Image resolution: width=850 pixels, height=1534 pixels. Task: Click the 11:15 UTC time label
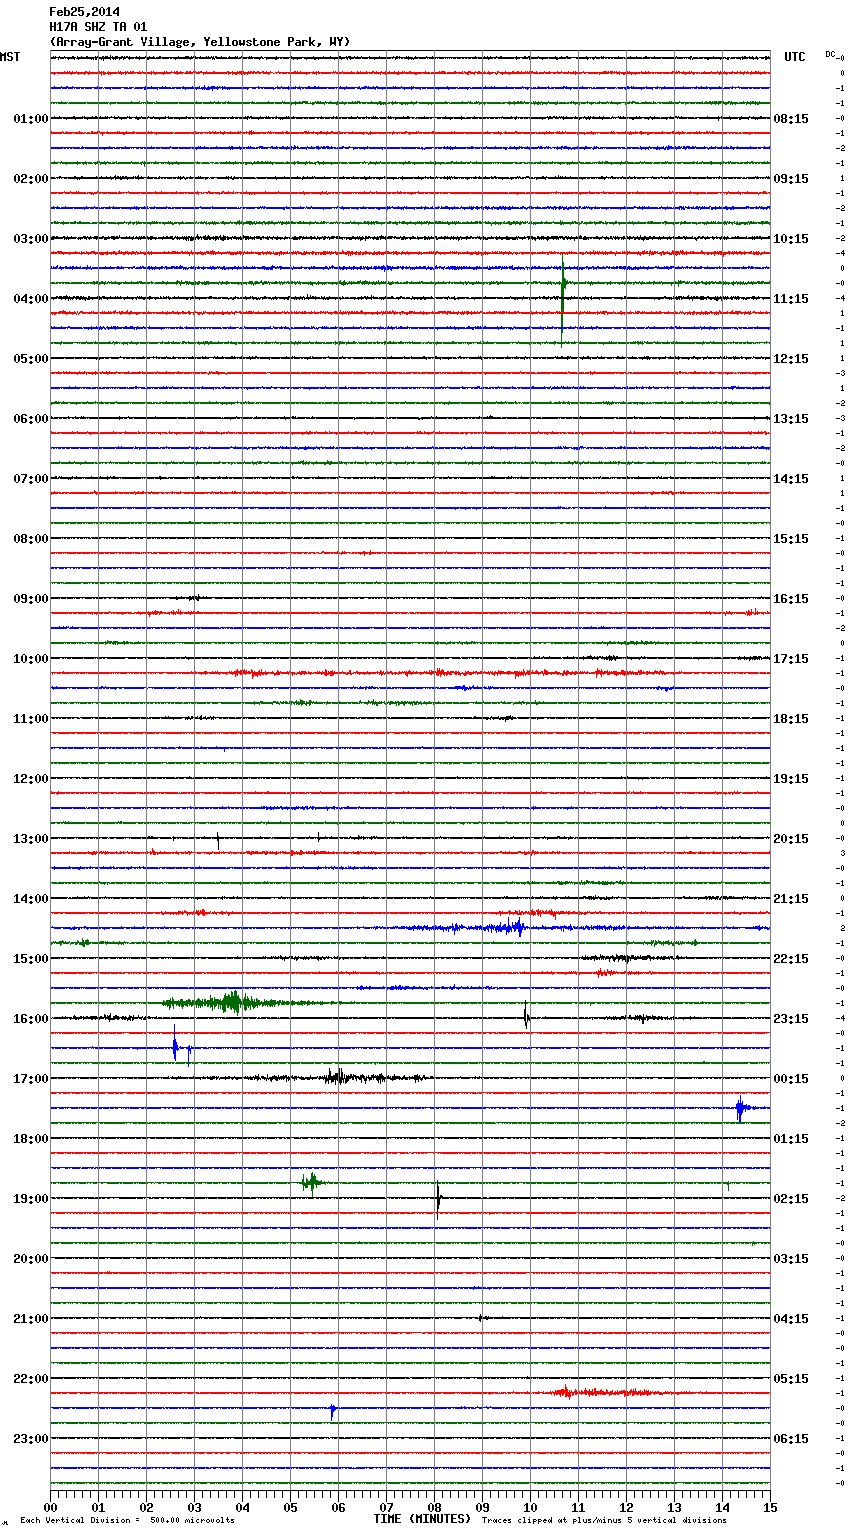(x=791, y=299)
